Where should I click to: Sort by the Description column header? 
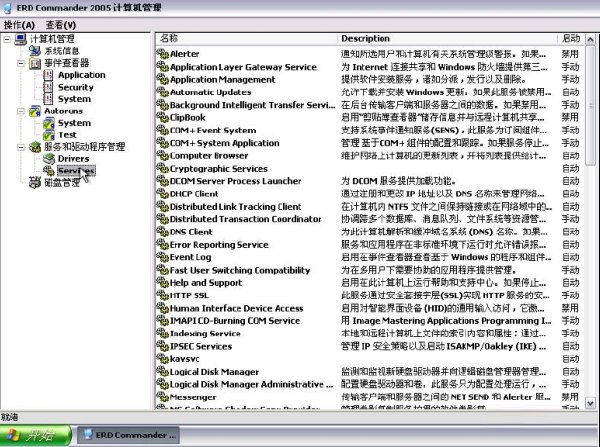click(448, 39)
